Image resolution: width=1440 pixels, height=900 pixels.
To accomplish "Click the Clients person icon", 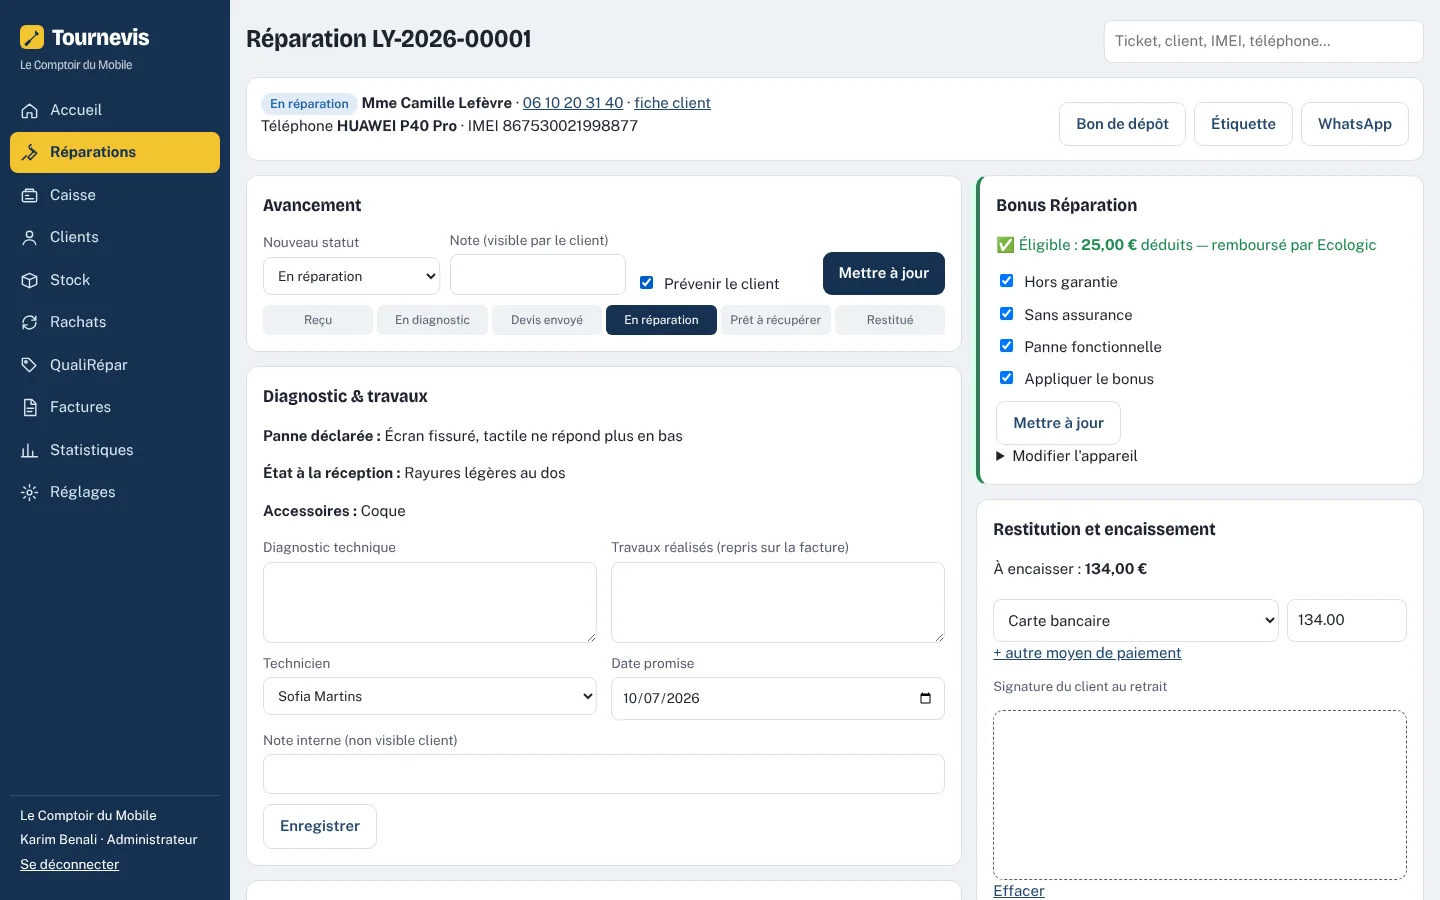I will tap(30, 238).
